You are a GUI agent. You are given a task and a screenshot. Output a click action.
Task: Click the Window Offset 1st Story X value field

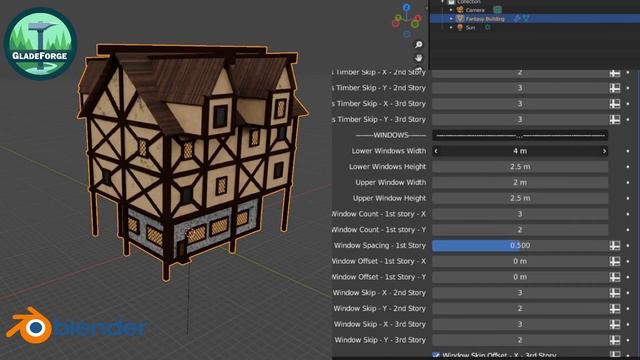520,261
